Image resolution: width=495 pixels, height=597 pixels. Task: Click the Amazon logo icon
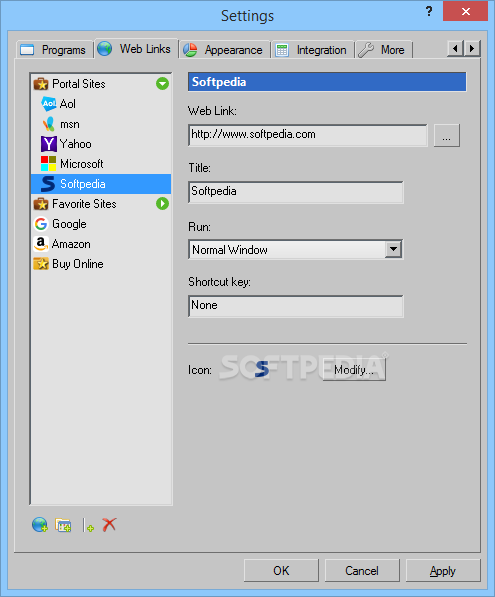coord(41,244)
